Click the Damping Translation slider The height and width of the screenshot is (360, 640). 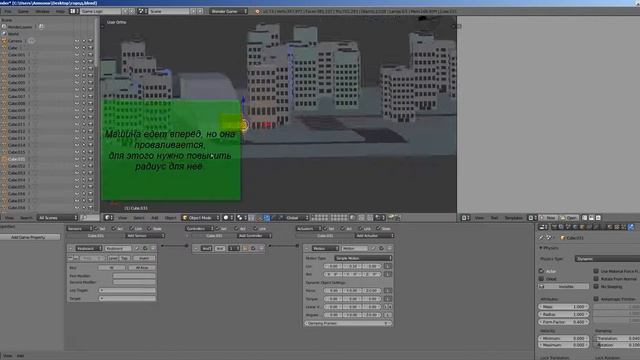[x=616, y=338]
